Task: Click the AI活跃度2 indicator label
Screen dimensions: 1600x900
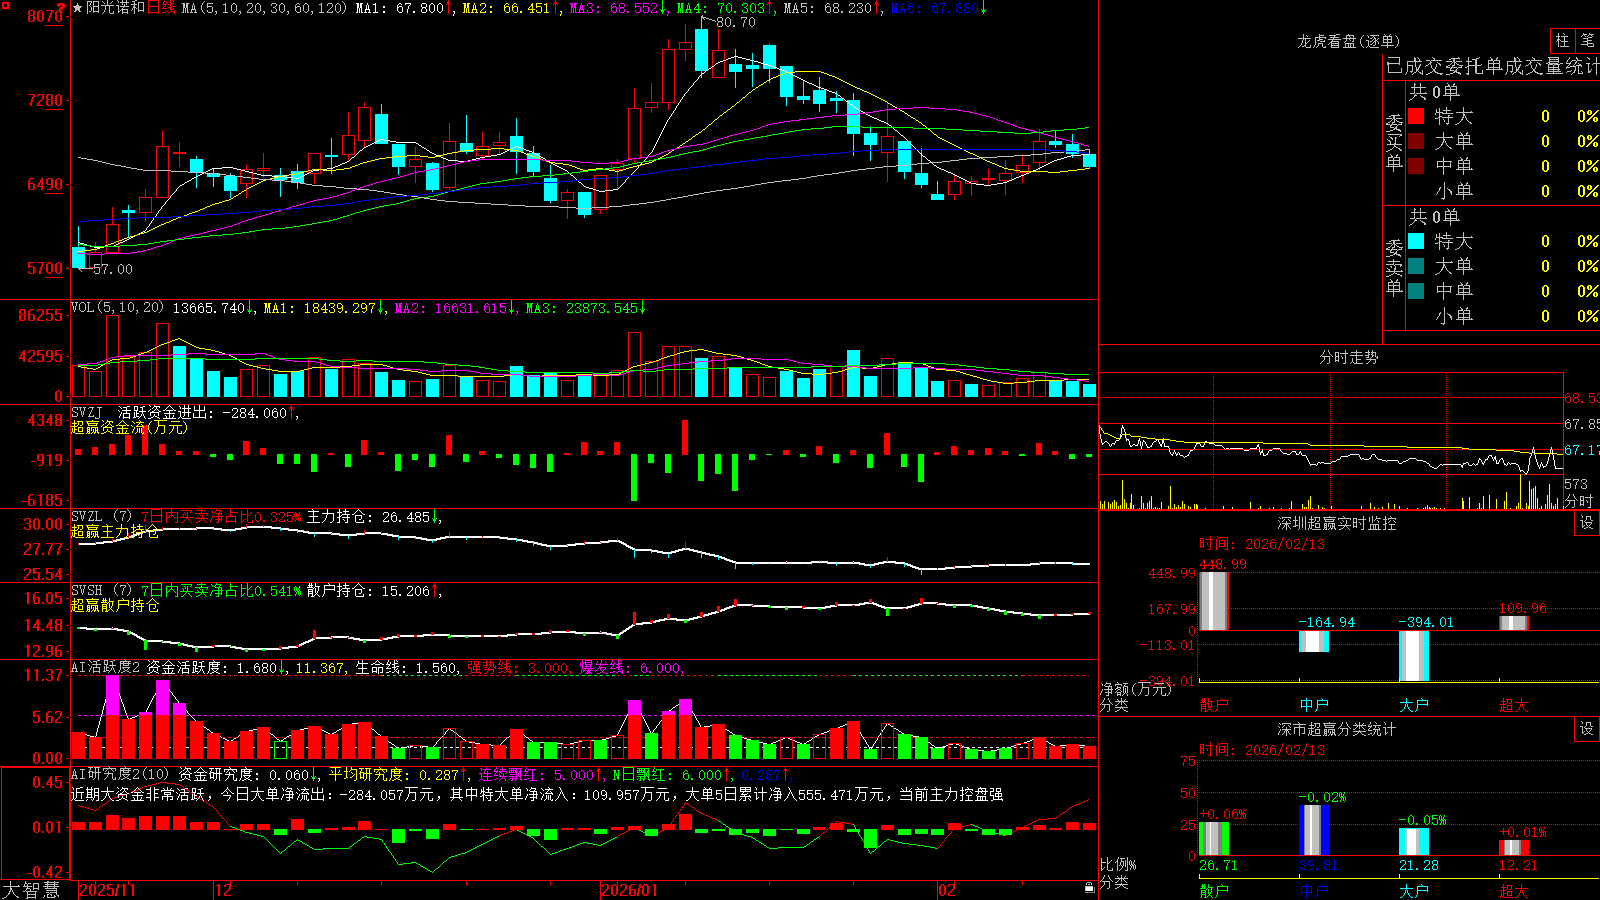Action: click(x=105, y=667)
